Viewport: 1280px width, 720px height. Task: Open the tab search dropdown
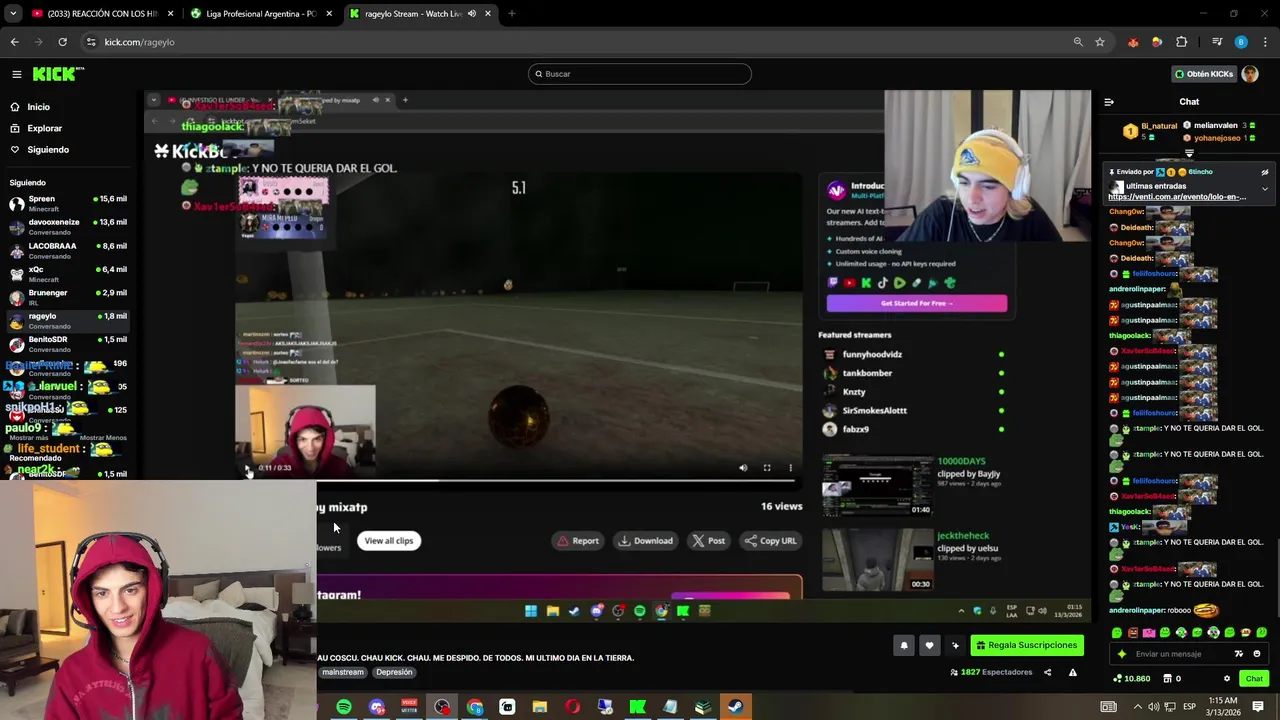click(x=13, y=14)
